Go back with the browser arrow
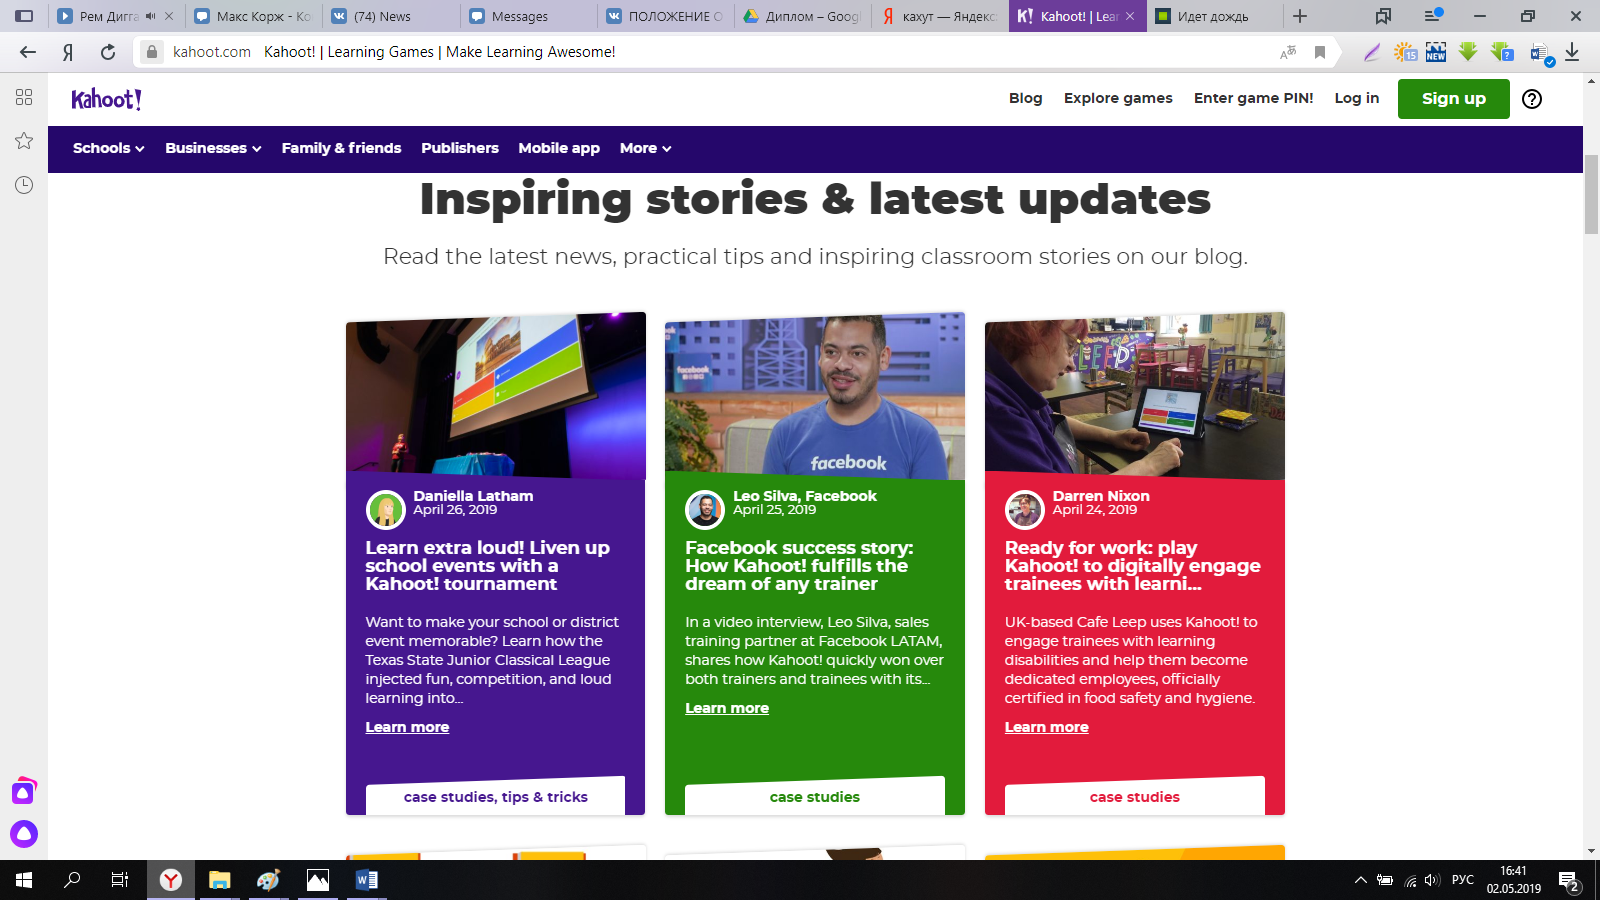The image size is (1600, 900). coord(28,52)
